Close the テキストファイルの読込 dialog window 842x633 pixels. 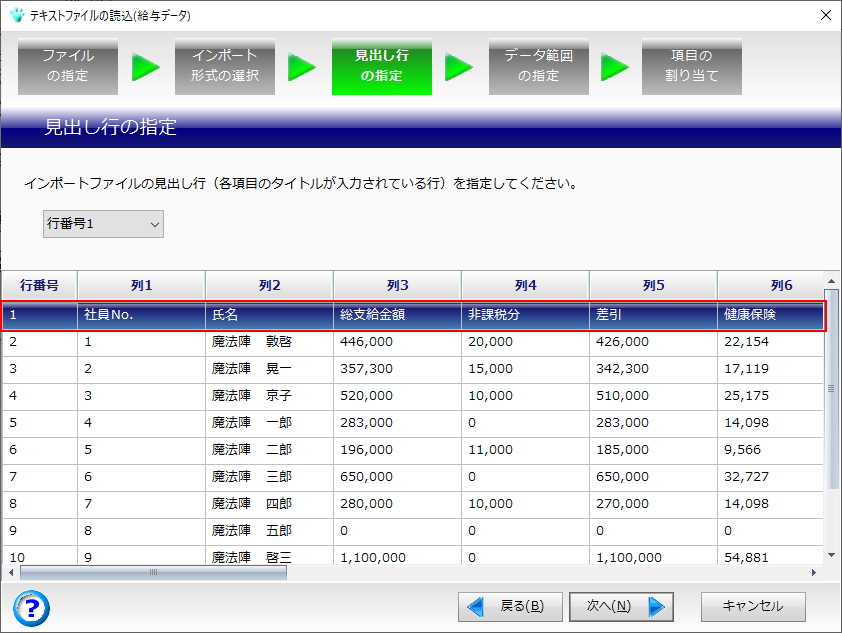(825, 15)
